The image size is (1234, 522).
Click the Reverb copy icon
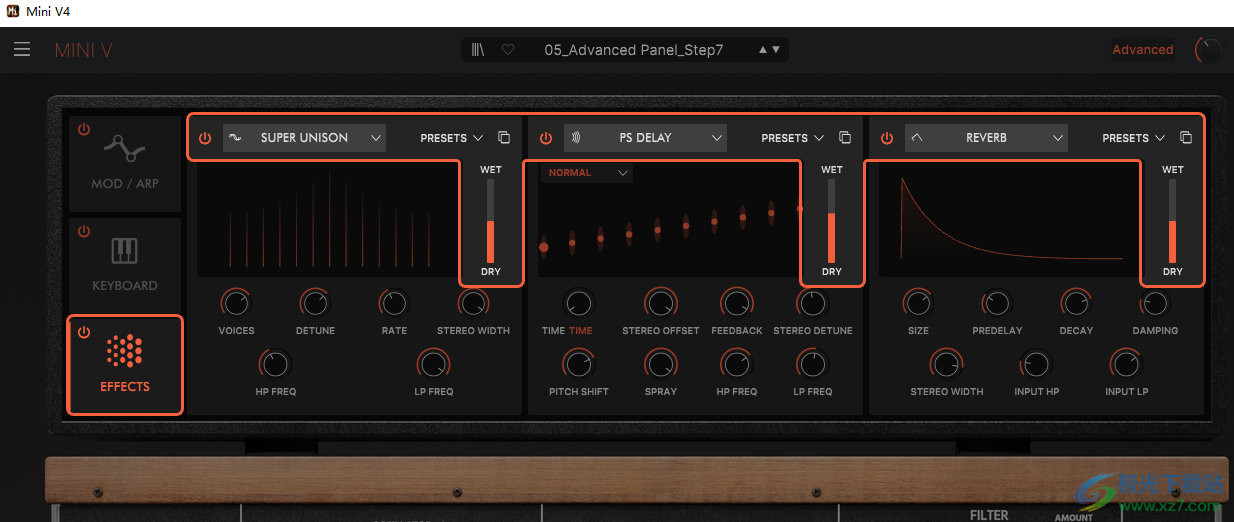(1186, 138)
